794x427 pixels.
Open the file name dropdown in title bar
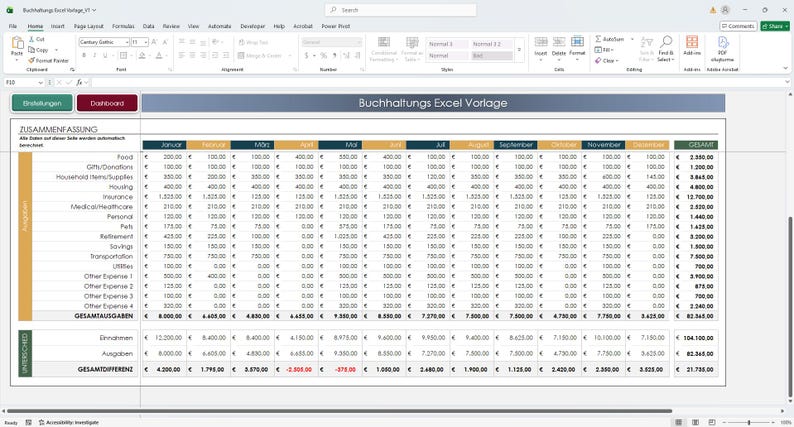[94, 10]
